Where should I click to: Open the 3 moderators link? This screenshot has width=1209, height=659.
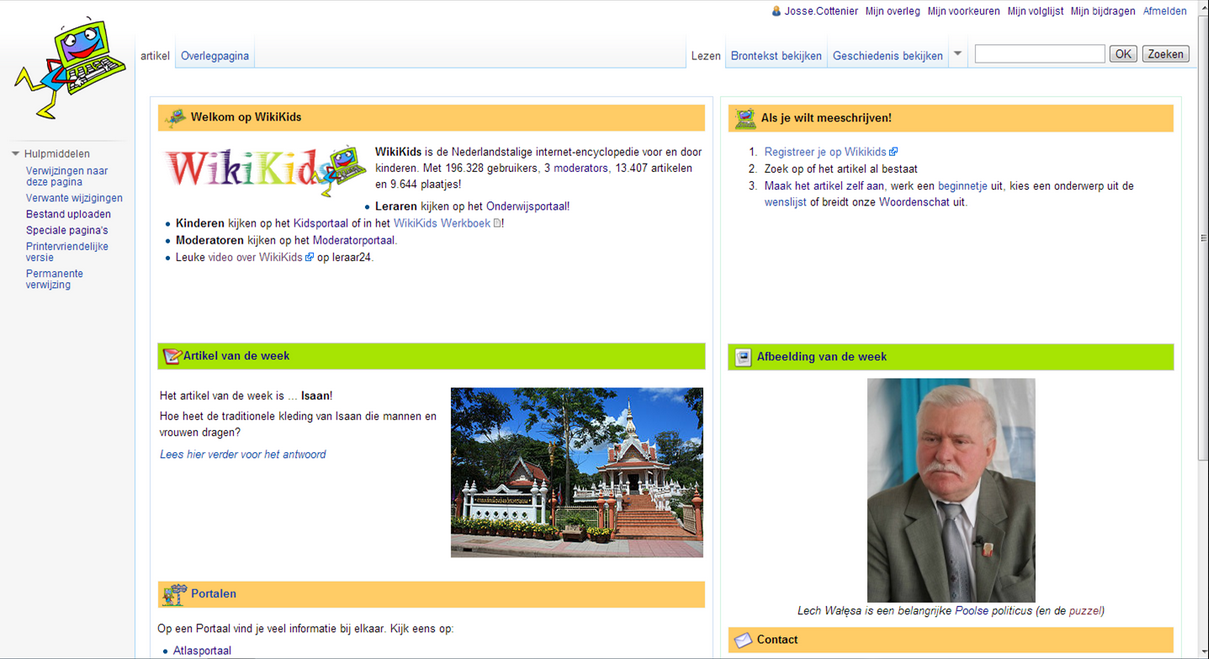[576, 168]
